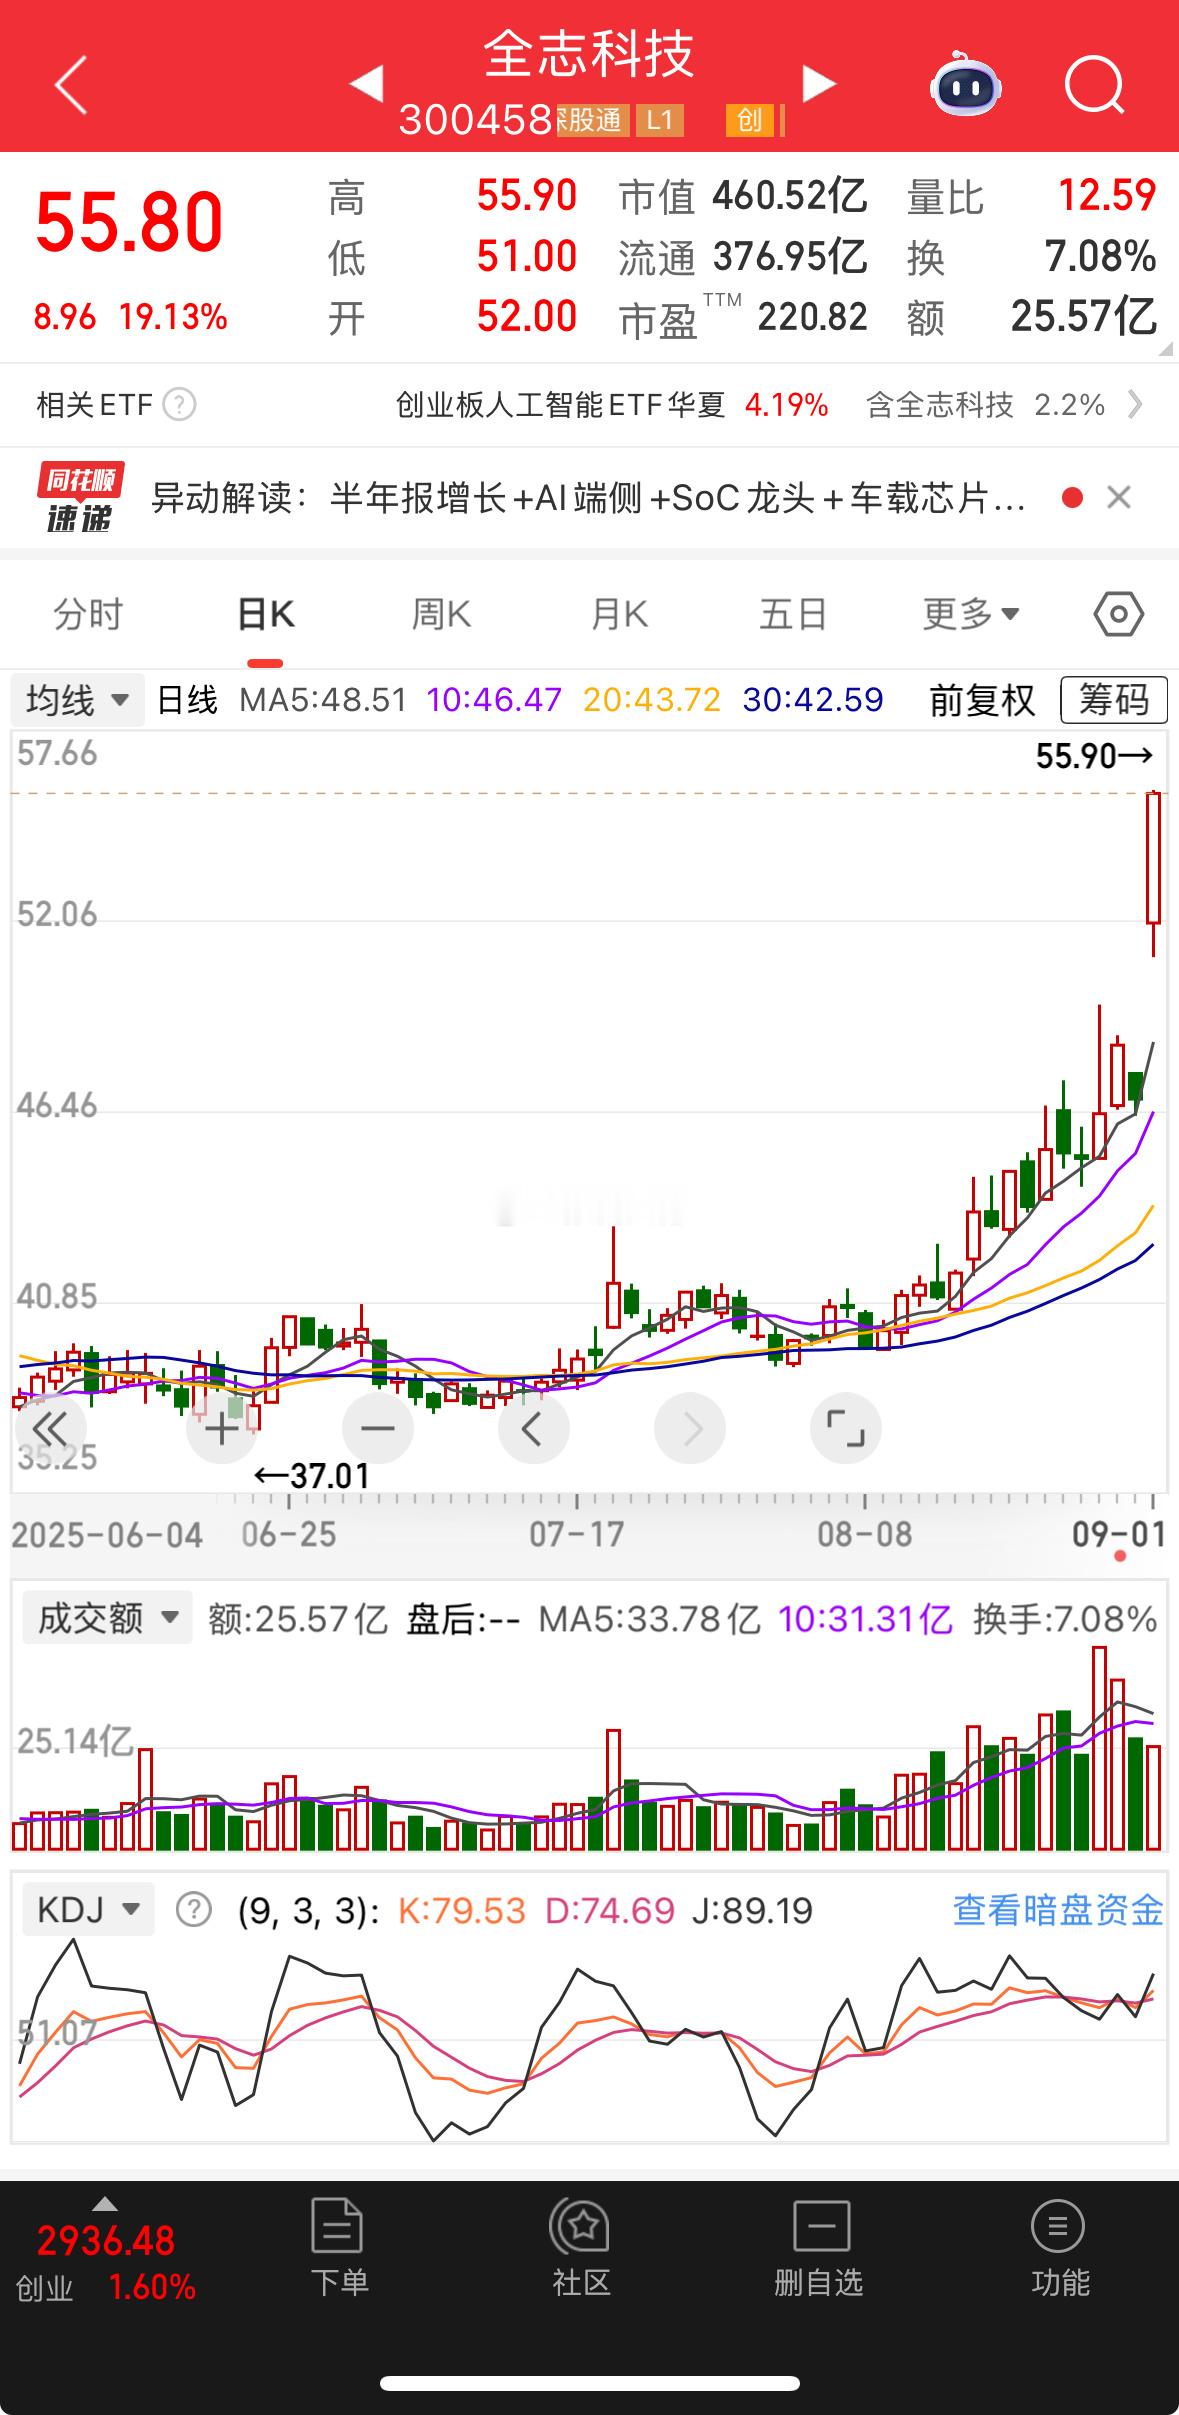Switch to 五日 tab
This screenshot has width=1179, height=2415.
[794, 614]
